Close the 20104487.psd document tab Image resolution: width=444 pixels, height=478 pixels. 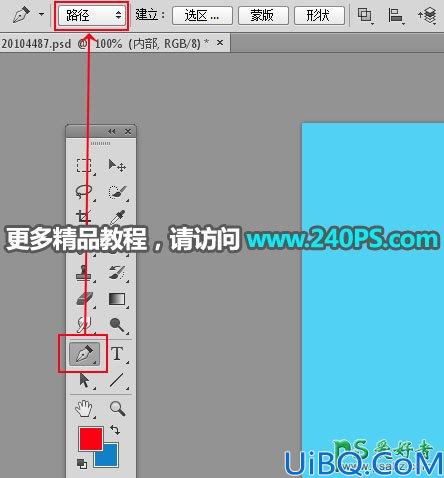[x=220, y=43]
